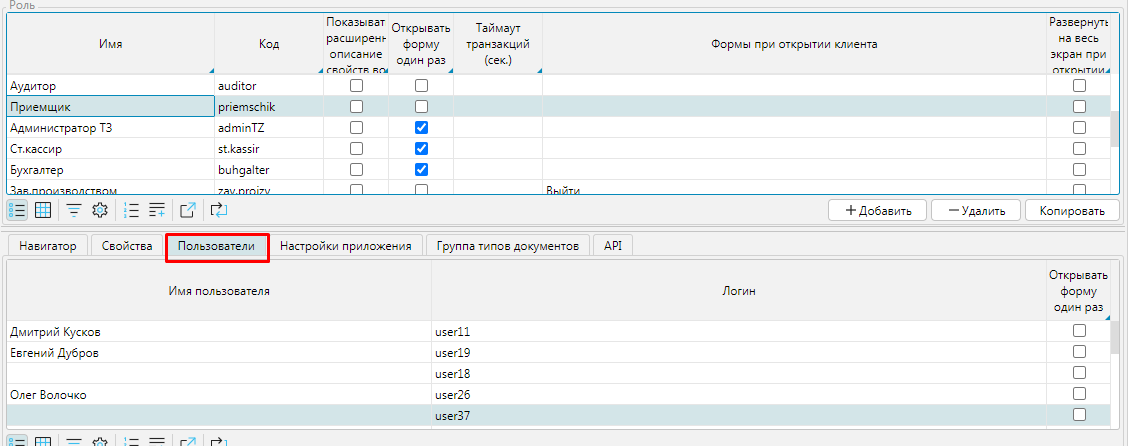This screenshot has height=446, width=1128.
Task: Switch to Настройки приложения tab
Action: pyautogui.click(x=345, y=246)
